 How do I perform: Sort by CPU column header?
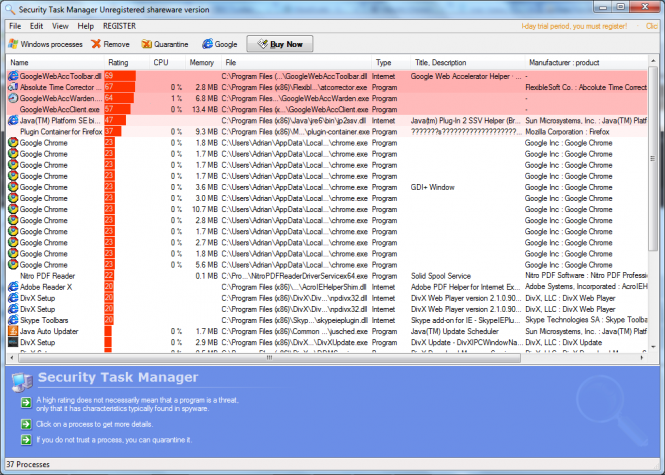click(x=168, y=63)
